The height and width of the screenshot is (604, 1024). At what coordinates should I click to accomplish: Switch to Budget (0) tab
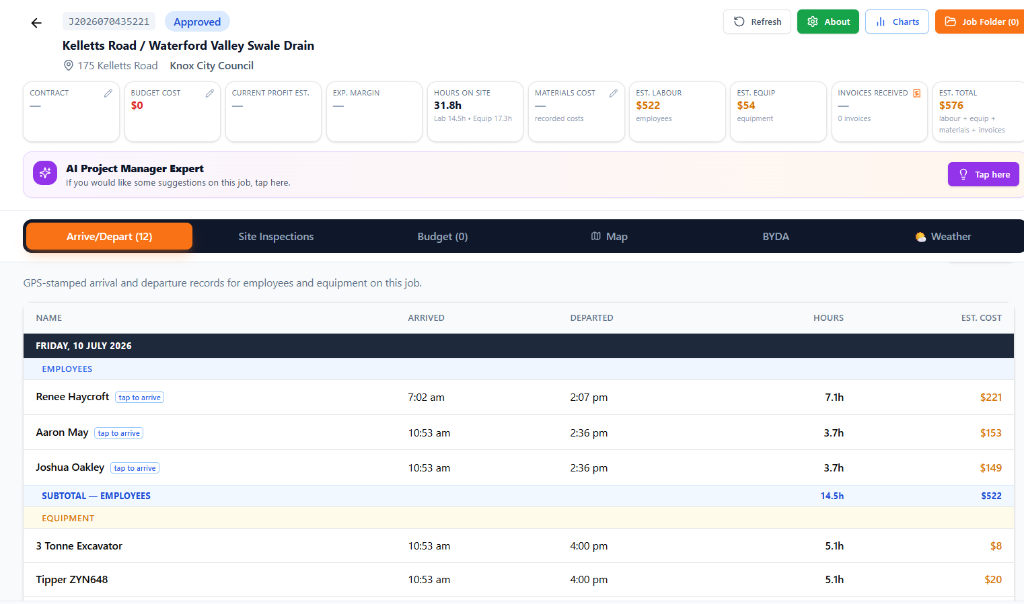point(442,236)
